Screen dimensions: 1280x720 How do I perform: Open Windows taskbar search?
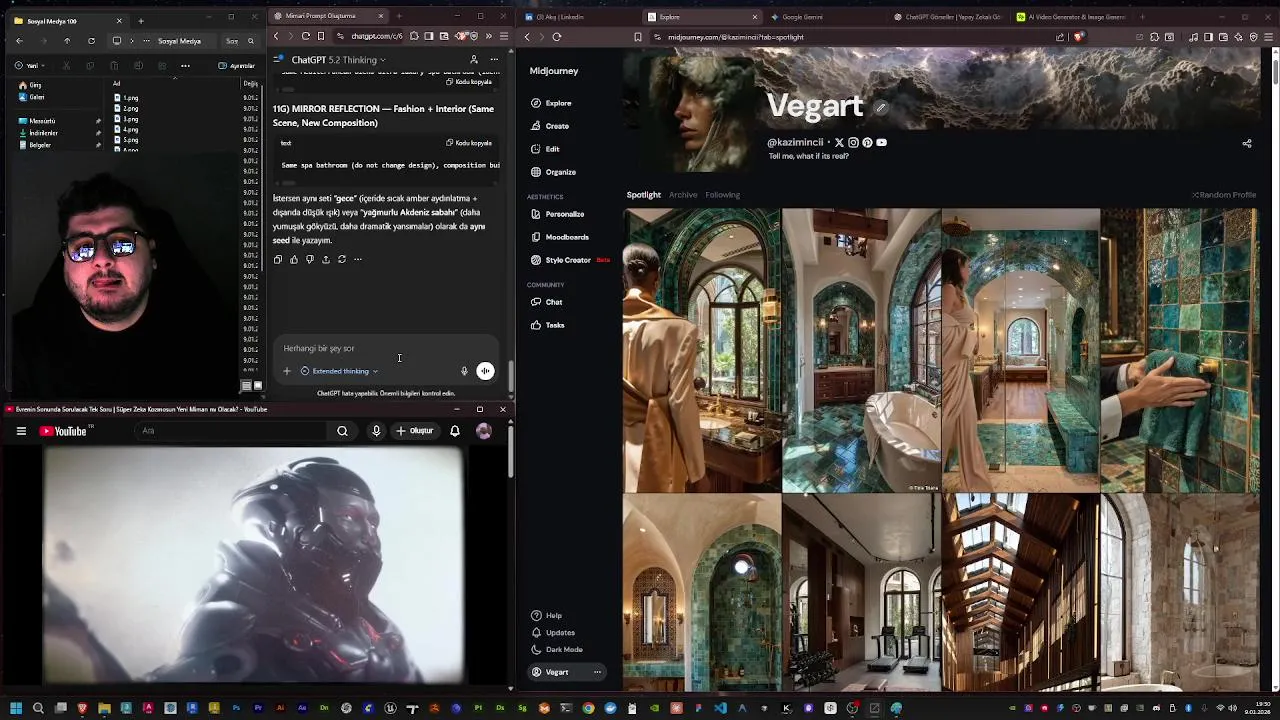point(38,709)
